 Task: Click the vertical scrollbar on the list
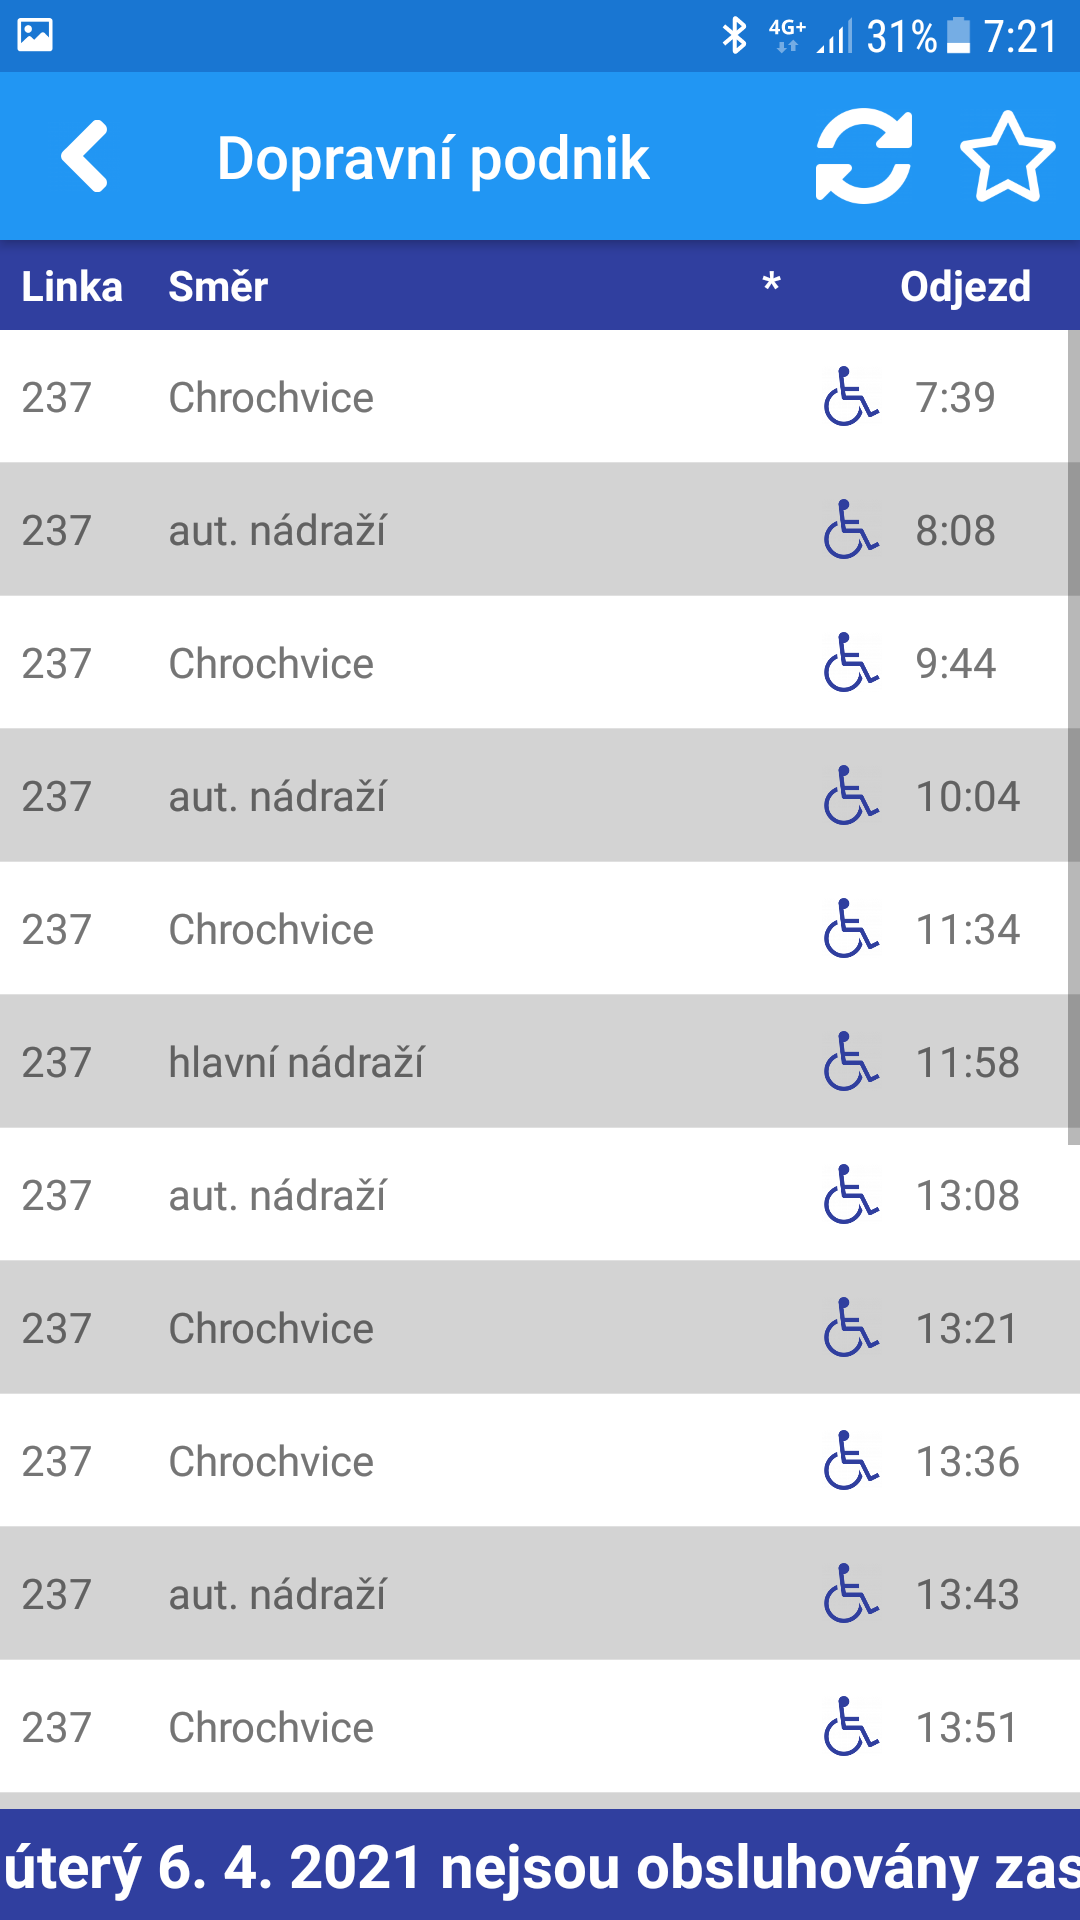[1073, 740]
